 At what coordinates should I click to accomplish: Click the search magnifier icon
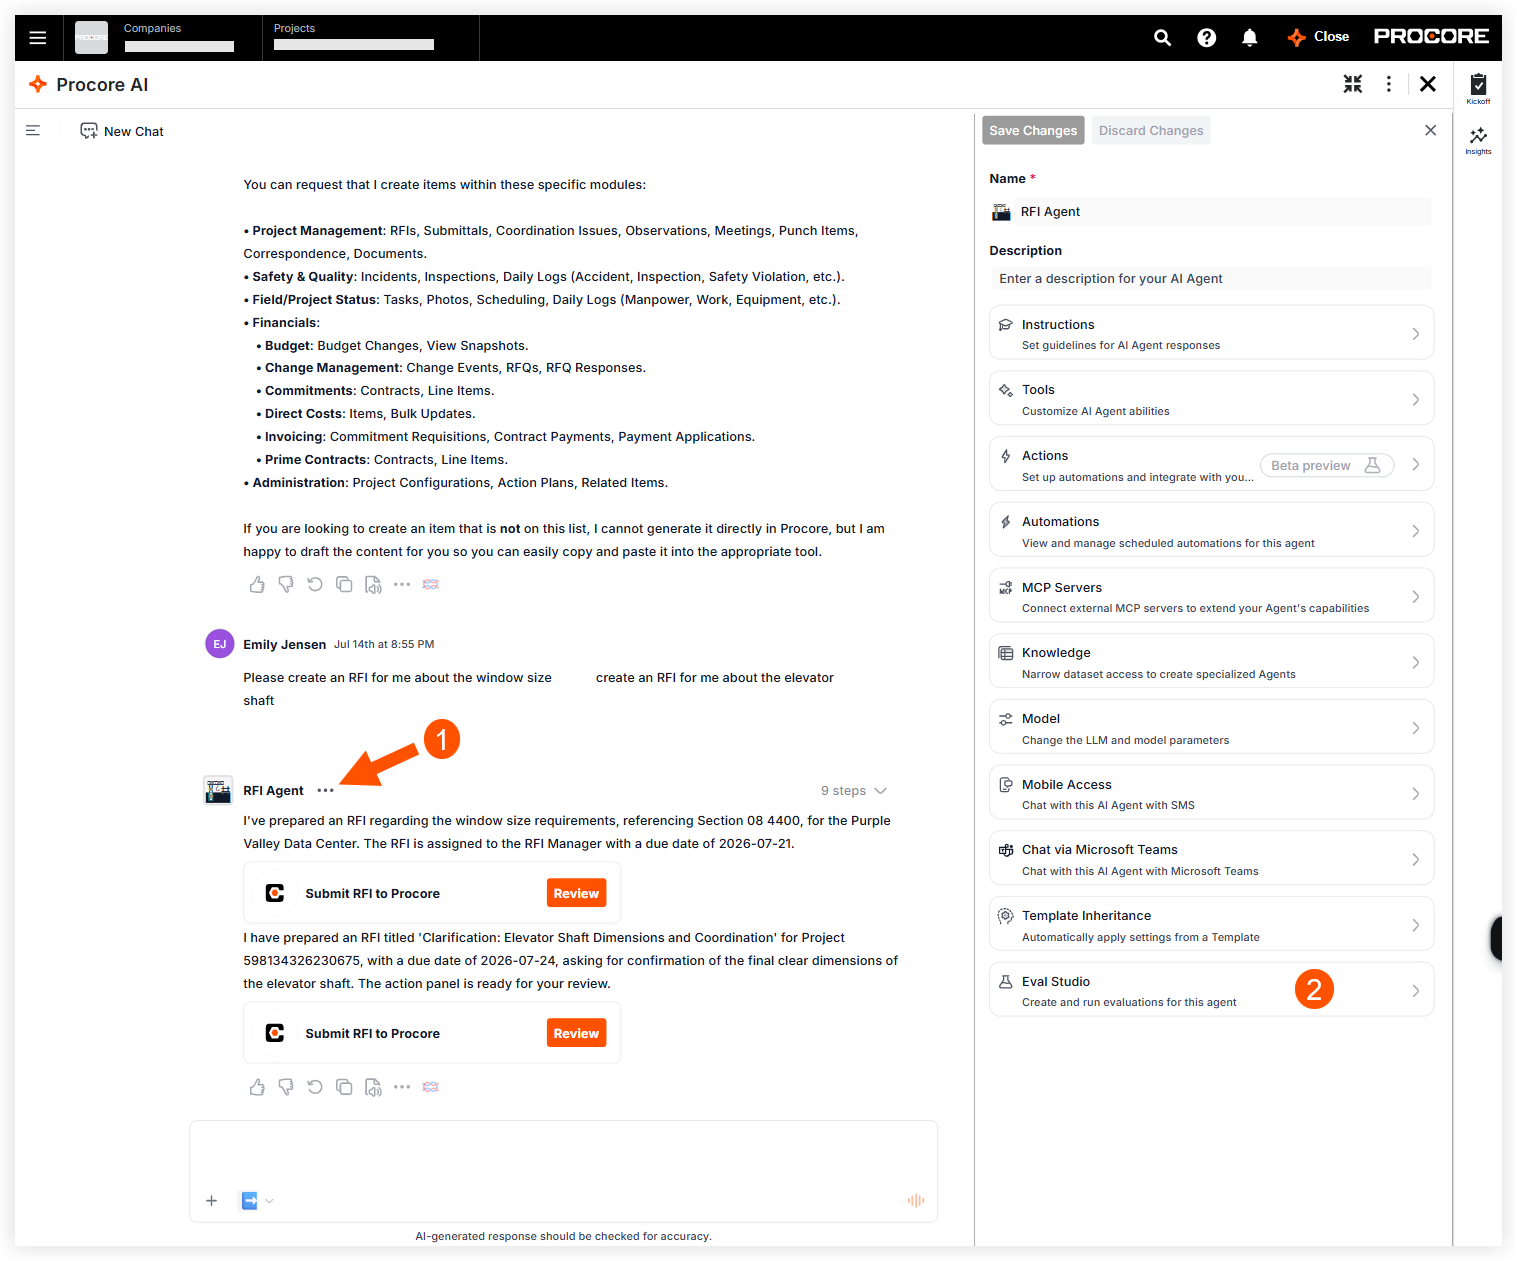click(x=1162, y=38)
